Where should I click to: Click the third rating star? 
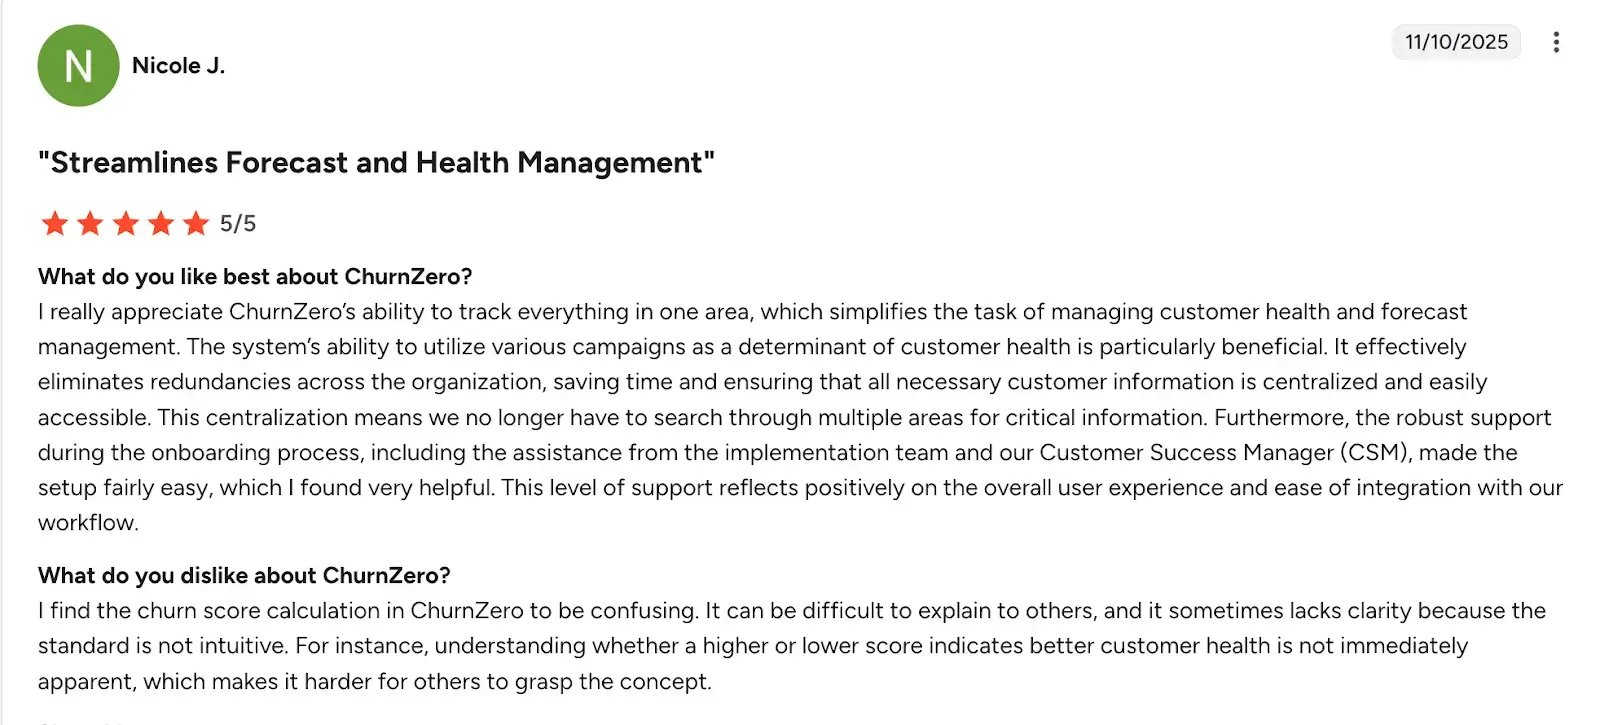(x=125, y=223)
